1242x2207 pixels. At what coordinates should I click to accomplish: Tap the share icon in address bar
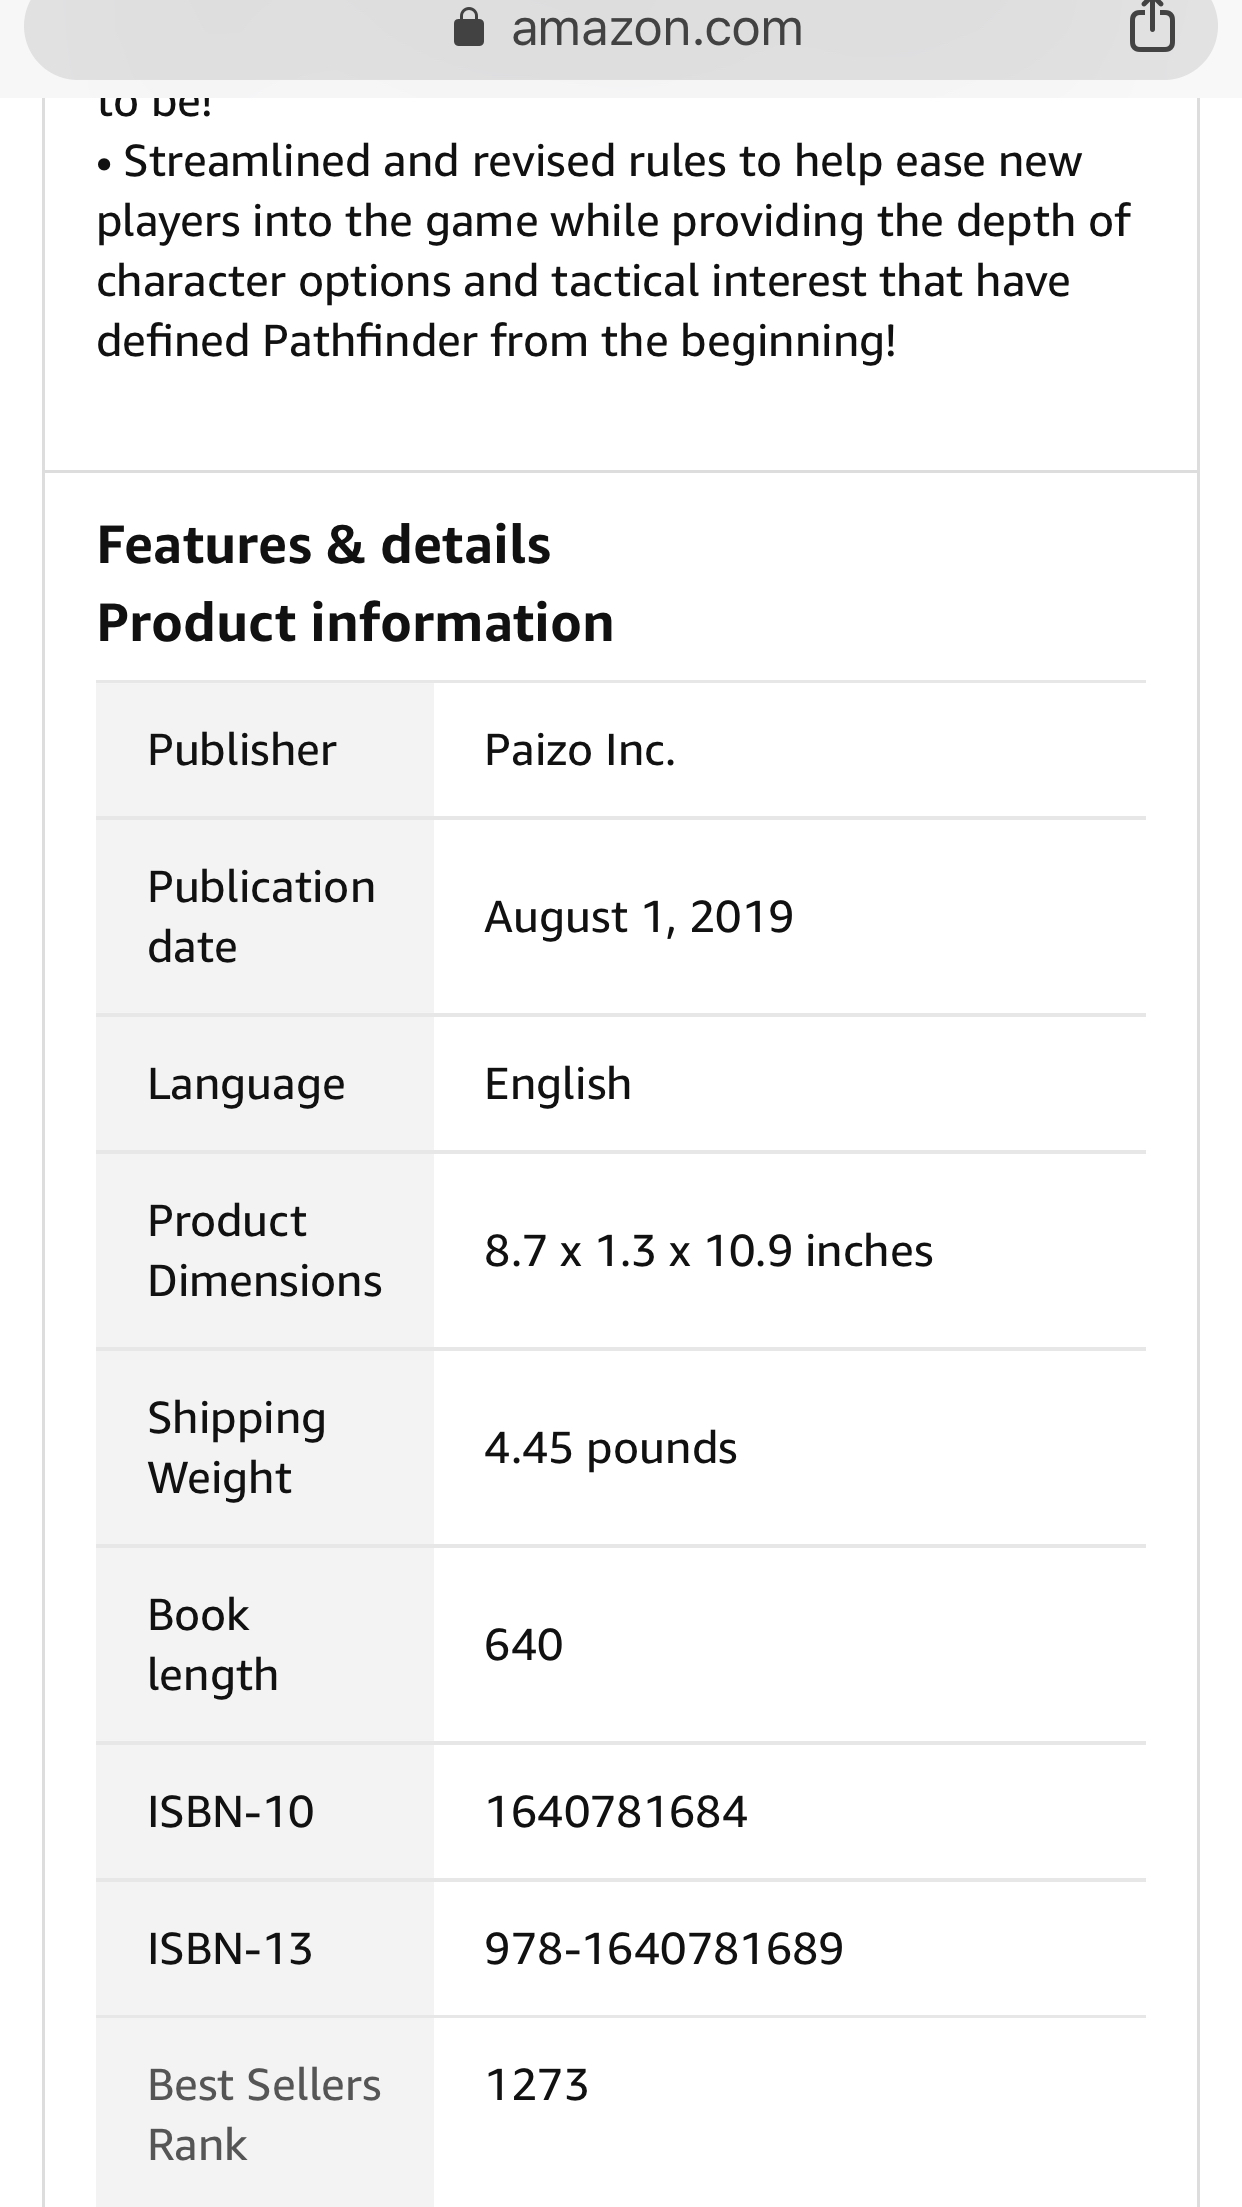1152,27
